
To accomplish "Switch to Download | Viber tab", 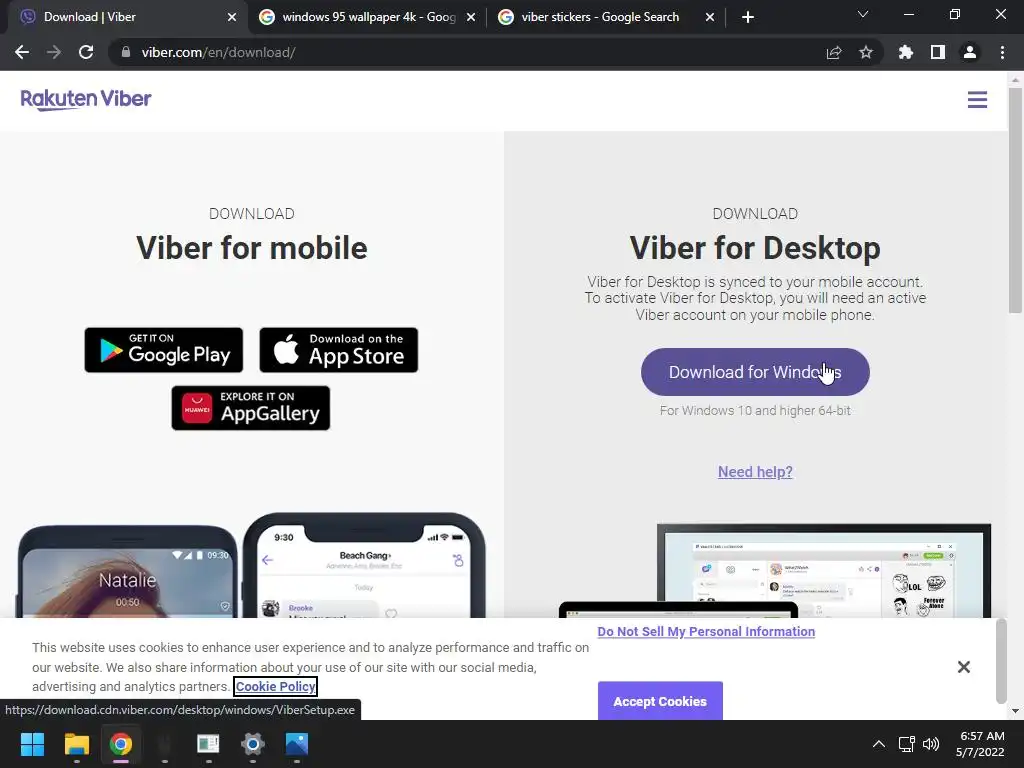I will click(124, 17).
